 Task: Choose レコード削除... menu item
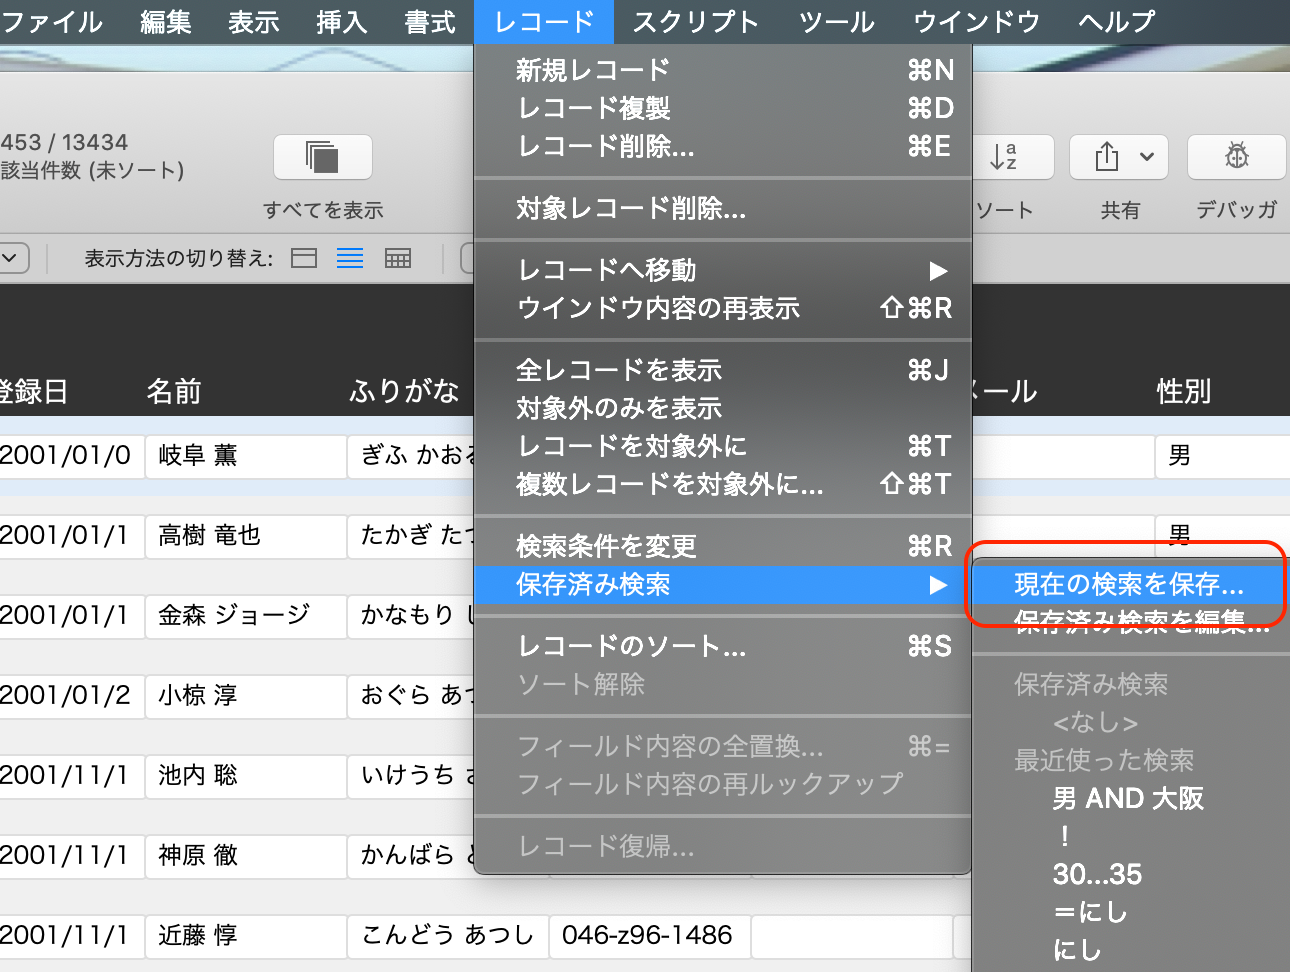[723, 146]
